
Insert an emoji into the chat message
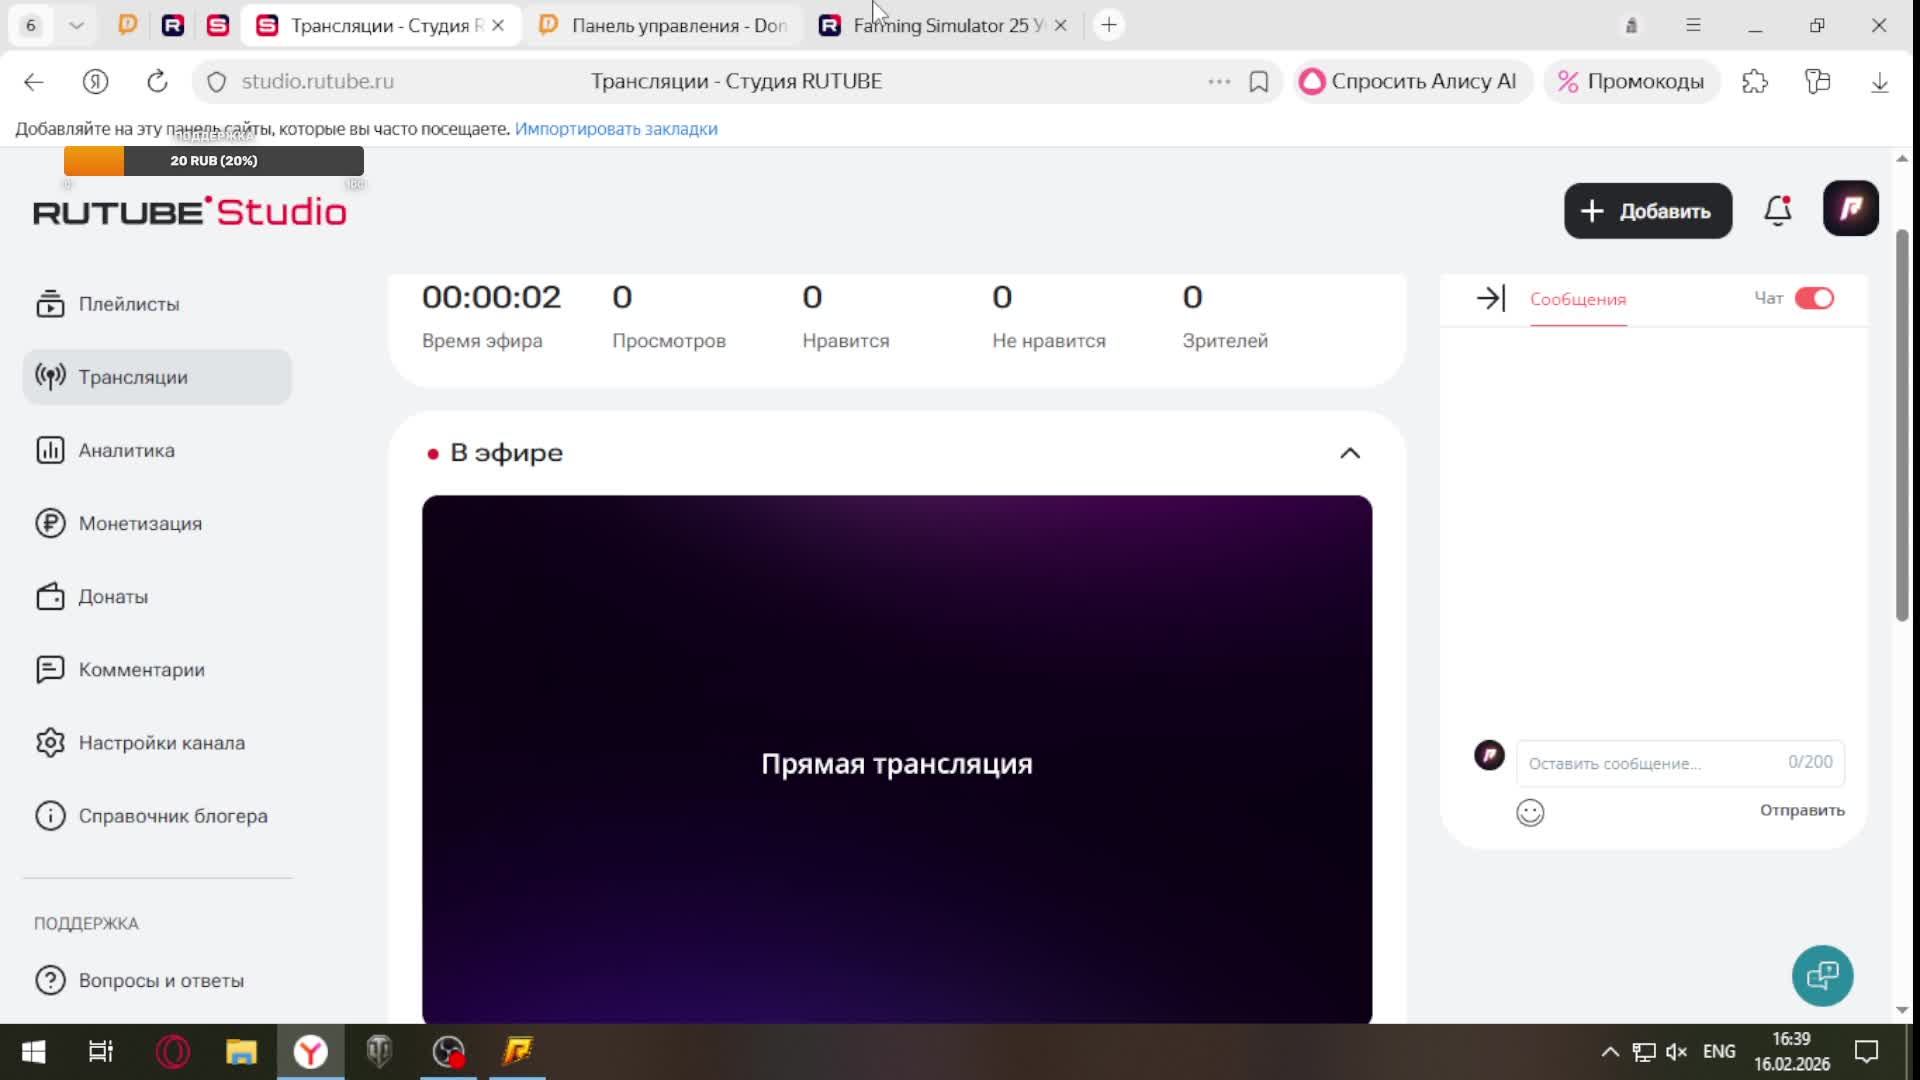click(x=1530, y=813)
